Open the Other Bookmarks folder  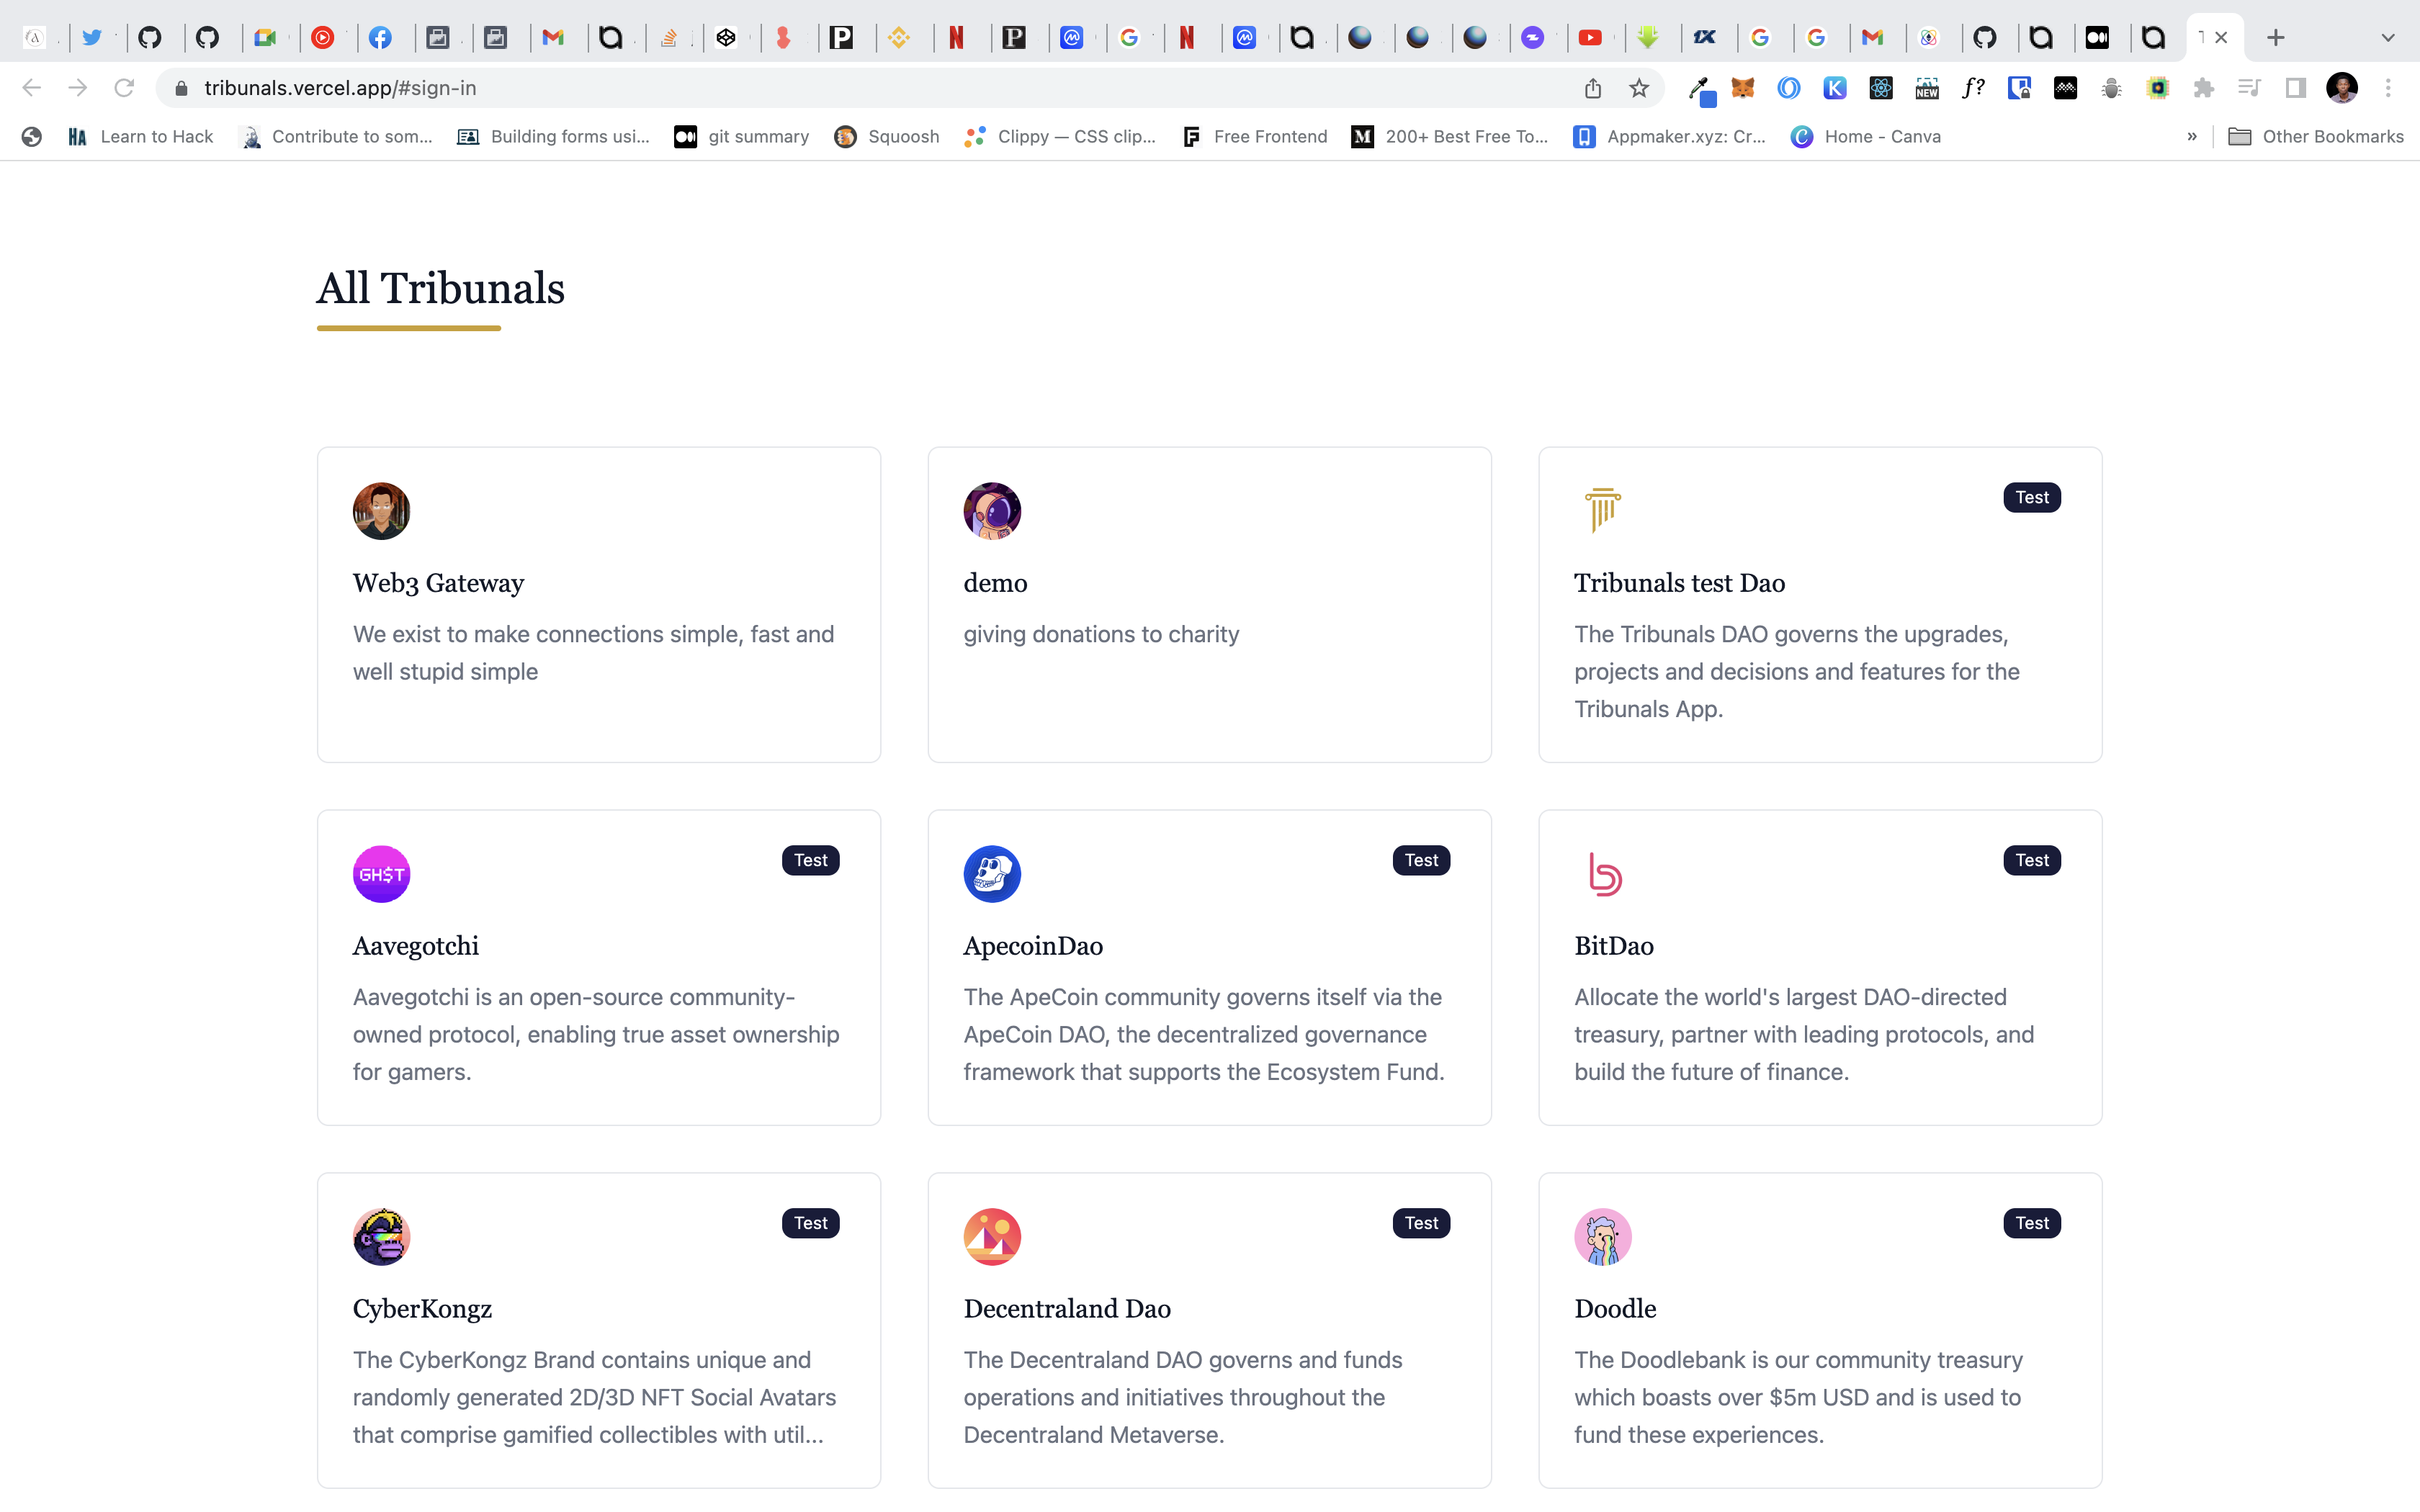tap(2316, 136)
